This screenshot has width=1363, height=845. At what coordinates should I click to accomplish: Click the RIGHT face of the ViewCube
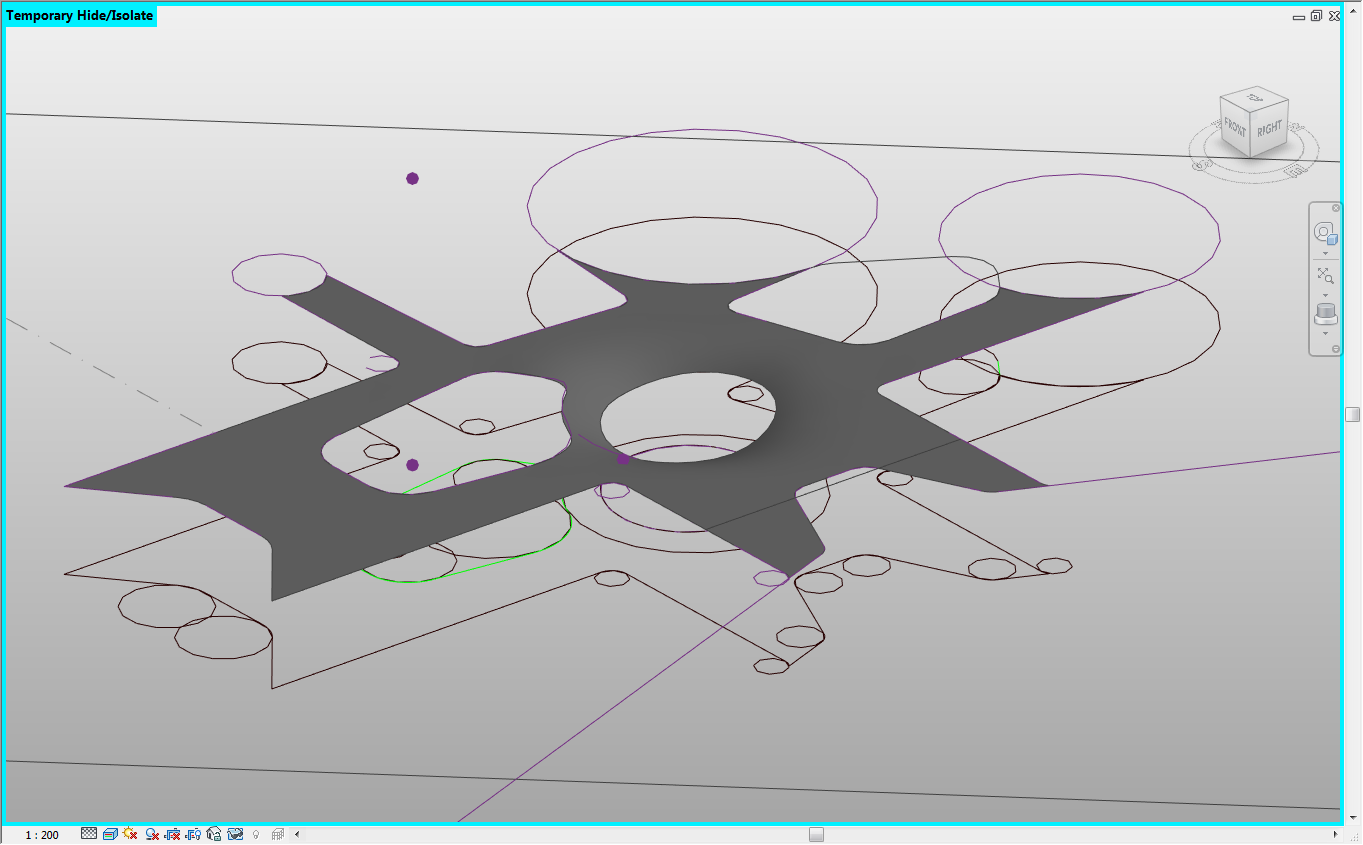point(1269,128)
